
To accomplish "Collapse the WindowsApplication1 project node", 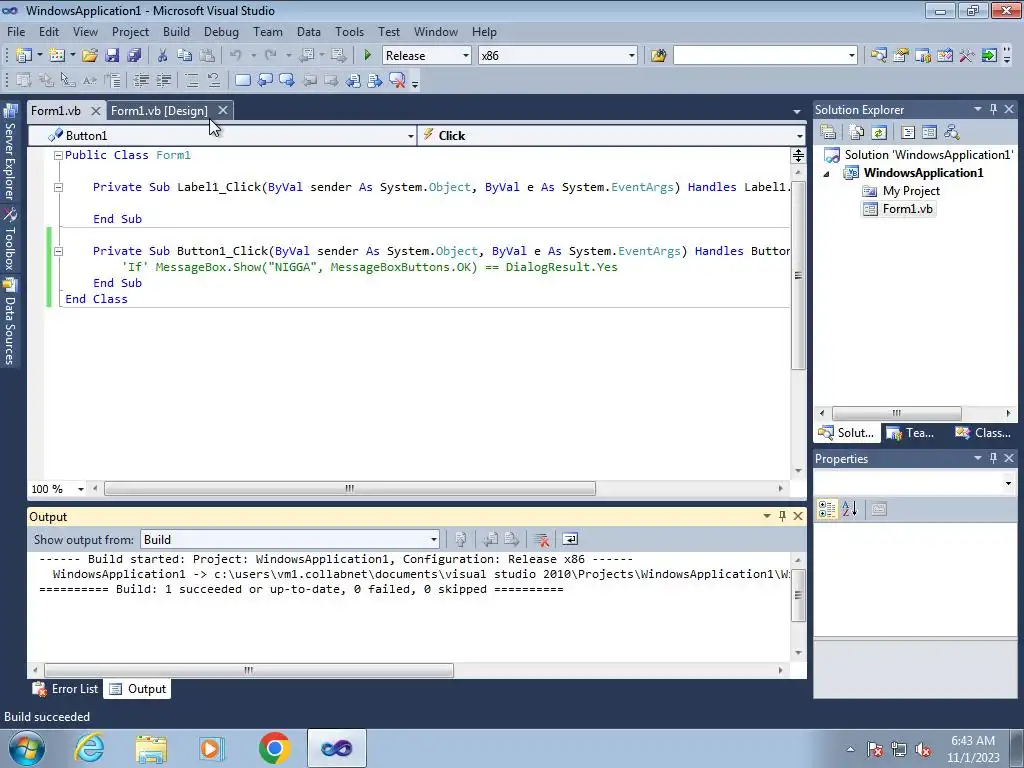I will 826,174.
